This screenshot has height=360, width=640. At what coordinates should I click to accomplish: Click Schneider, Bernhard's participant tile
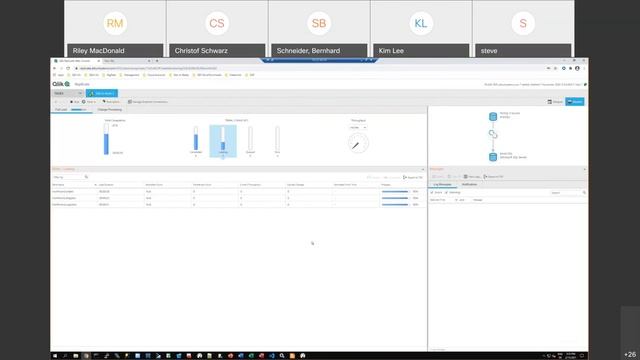[319, 29]
